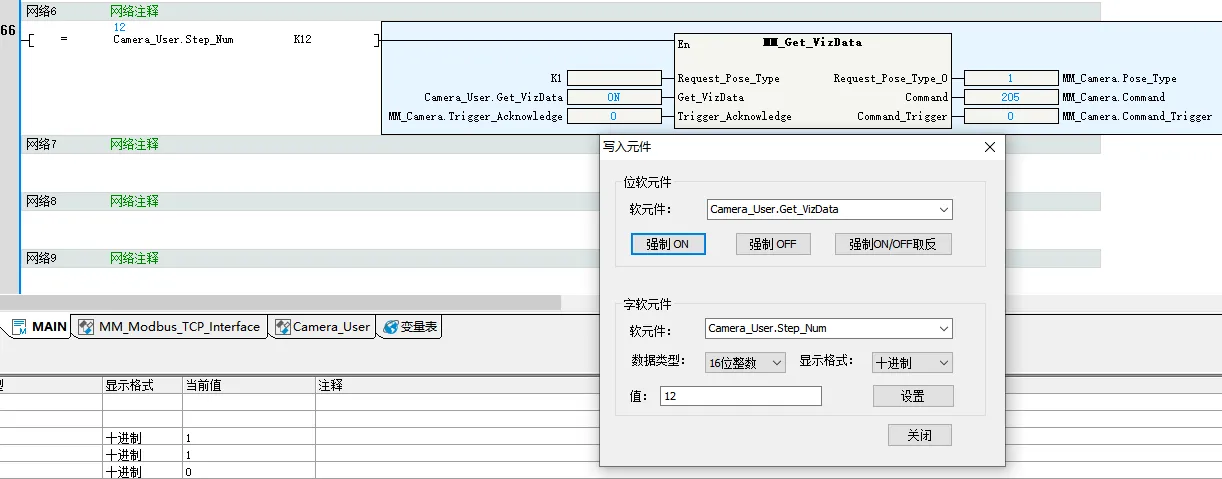Open the bit device Camera_User.Get_VizData dropdown
The height and width of the screenshot is (479, 1222).
pyautogui.click(x=944, y=210)
